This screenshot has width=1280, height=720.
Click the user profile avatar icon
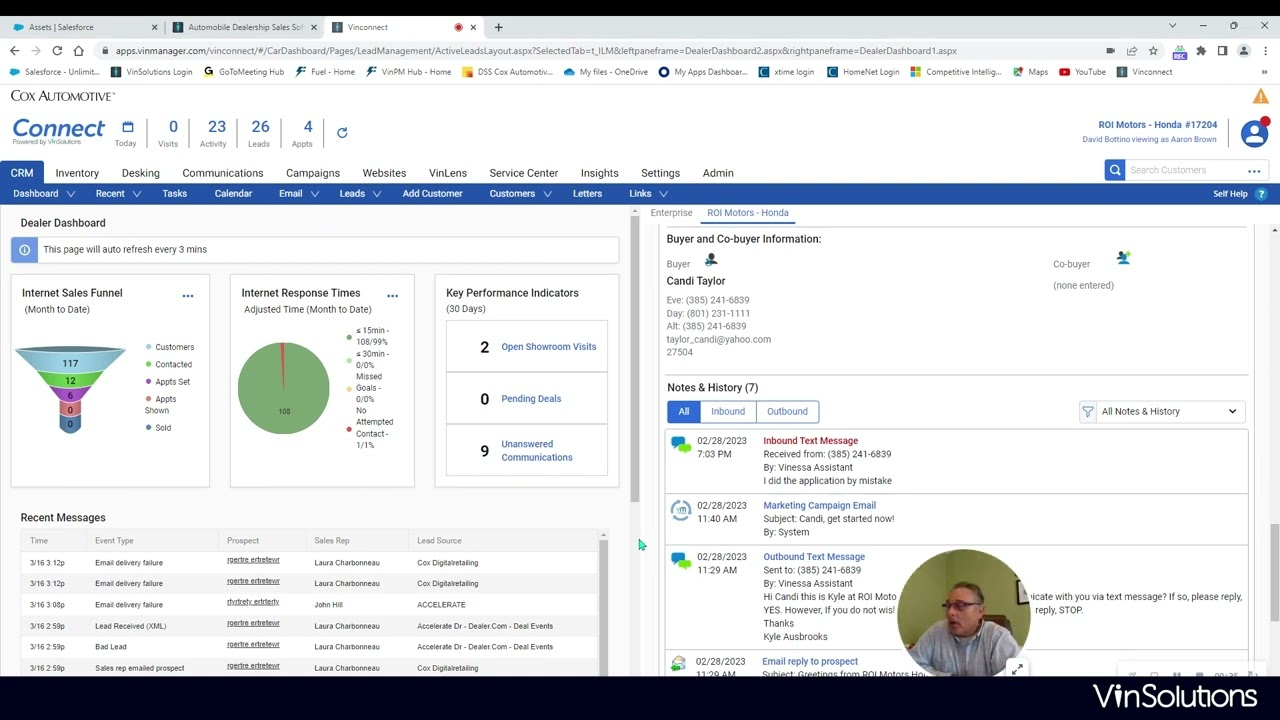click(1254, 133)
